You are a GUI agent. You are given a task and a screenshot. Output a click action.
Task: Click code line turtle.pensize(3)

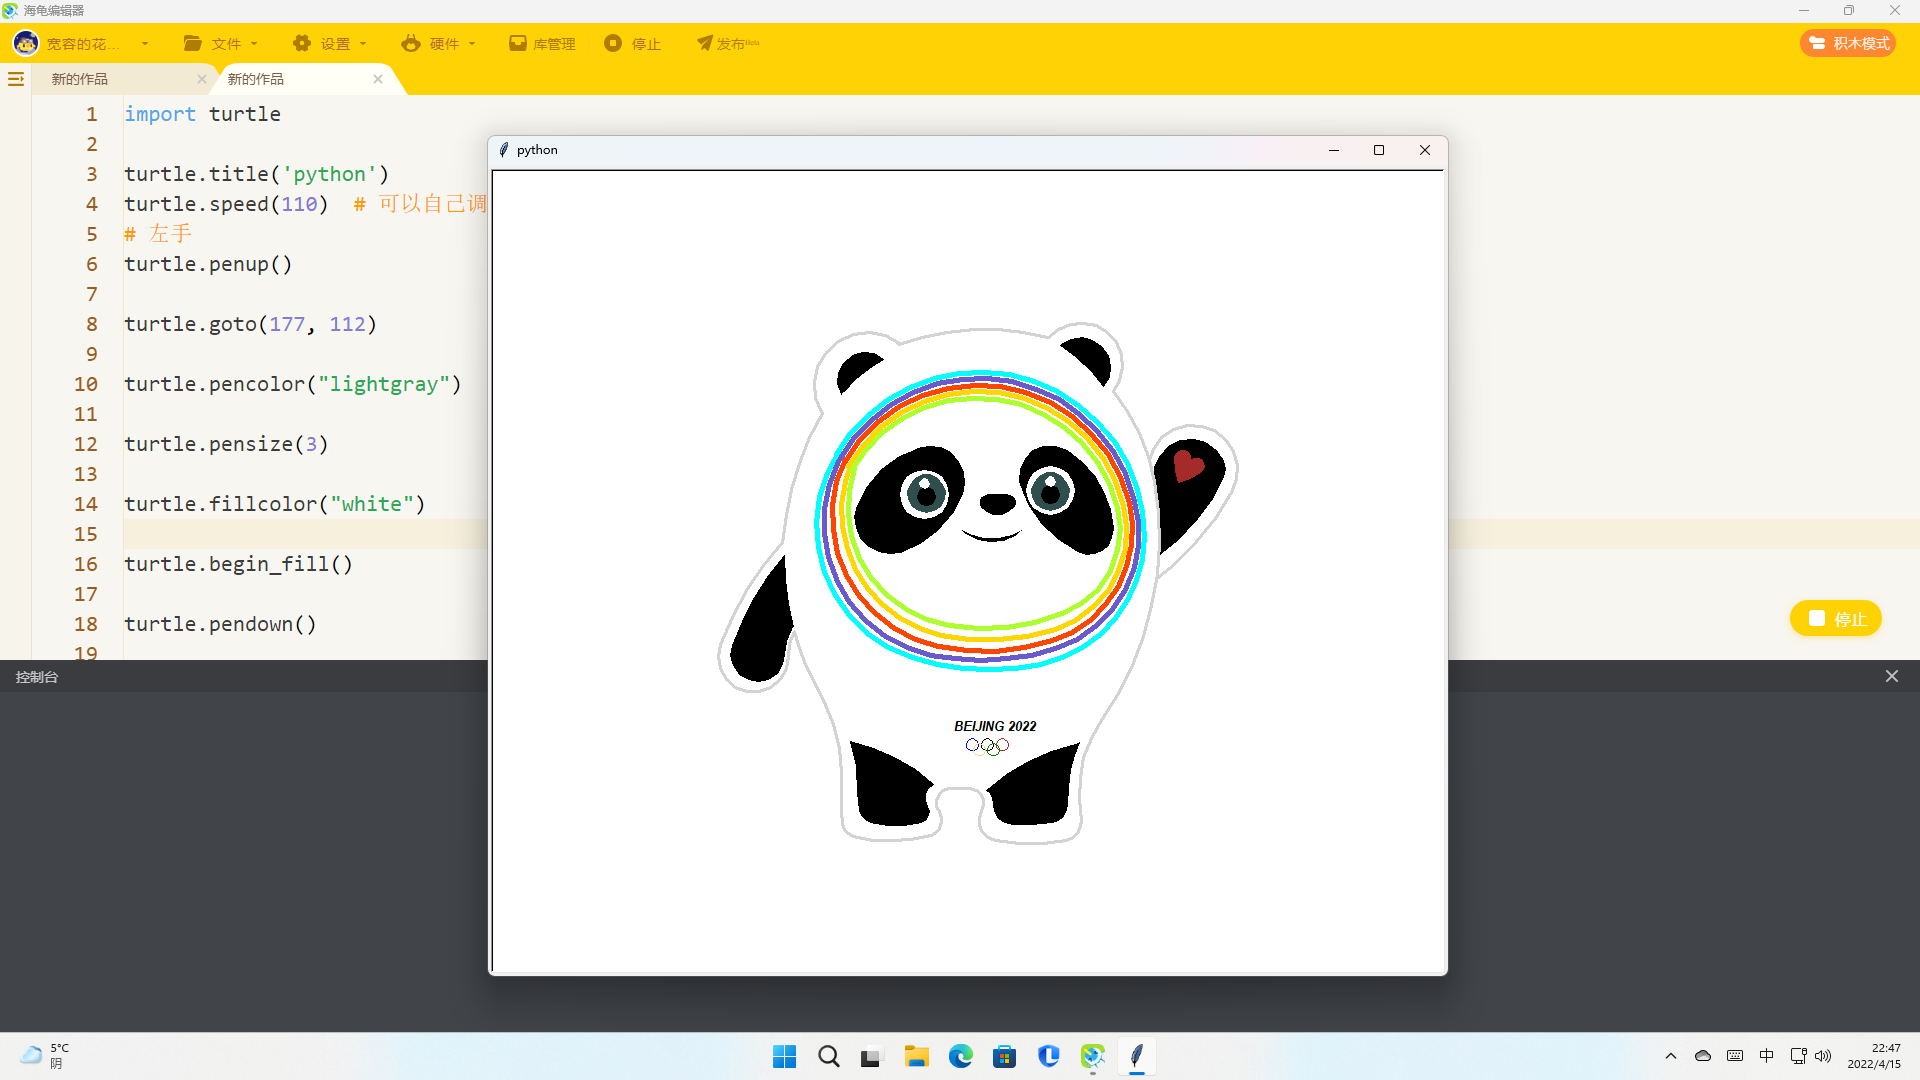pyautogui.click(x=226, y=444)
